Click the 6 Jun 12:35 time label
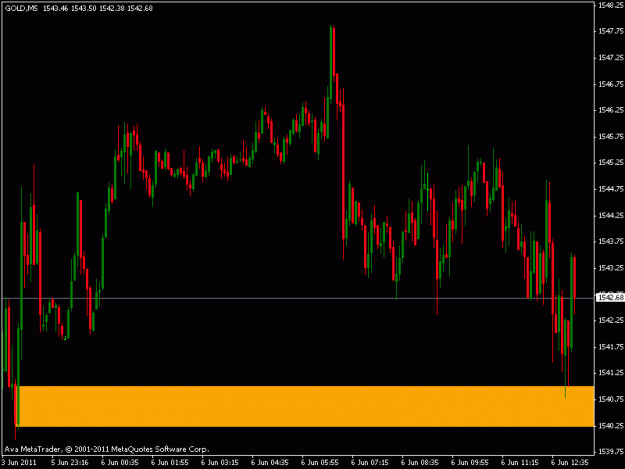 pos(570,463)
